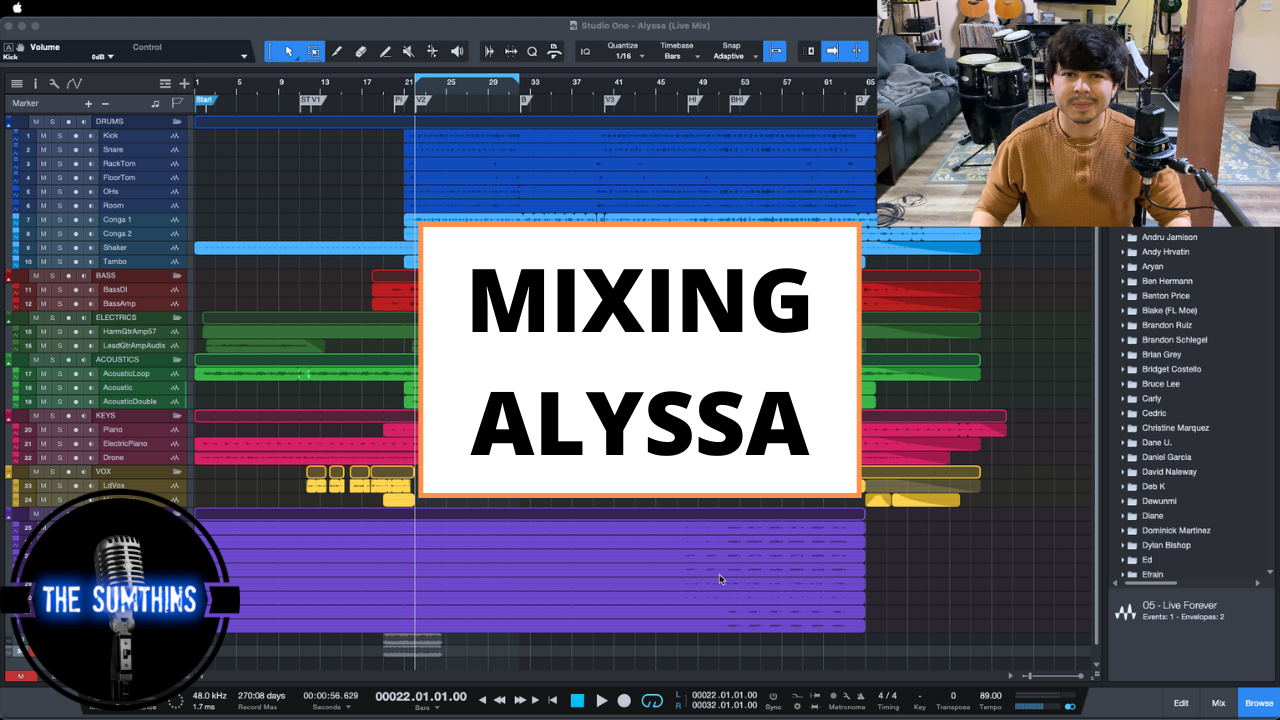Solo the Snare track
This screenshot has width=1280, height=720.
59,149
